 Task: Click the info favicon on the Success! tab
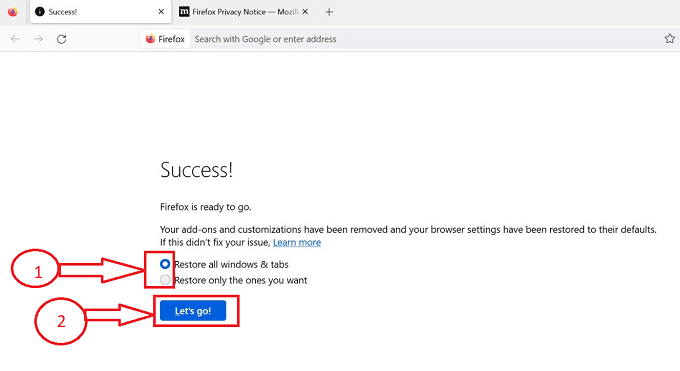(x=40, y=12)
